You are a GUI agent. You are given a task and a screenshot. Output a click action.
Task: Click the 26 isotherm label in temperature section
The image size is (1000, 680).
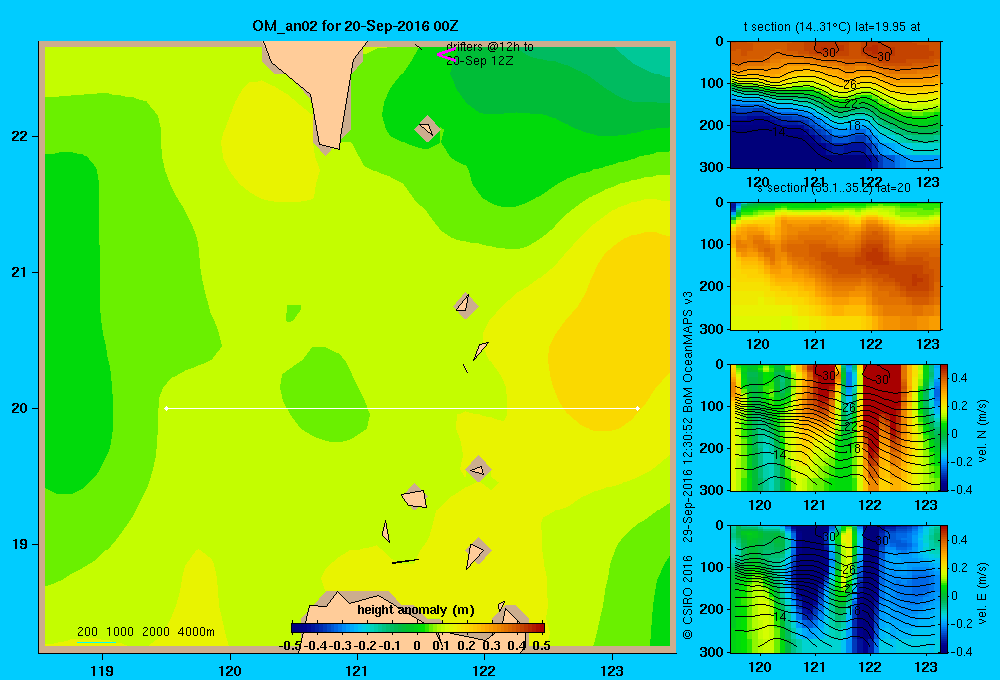click(849, 85)
